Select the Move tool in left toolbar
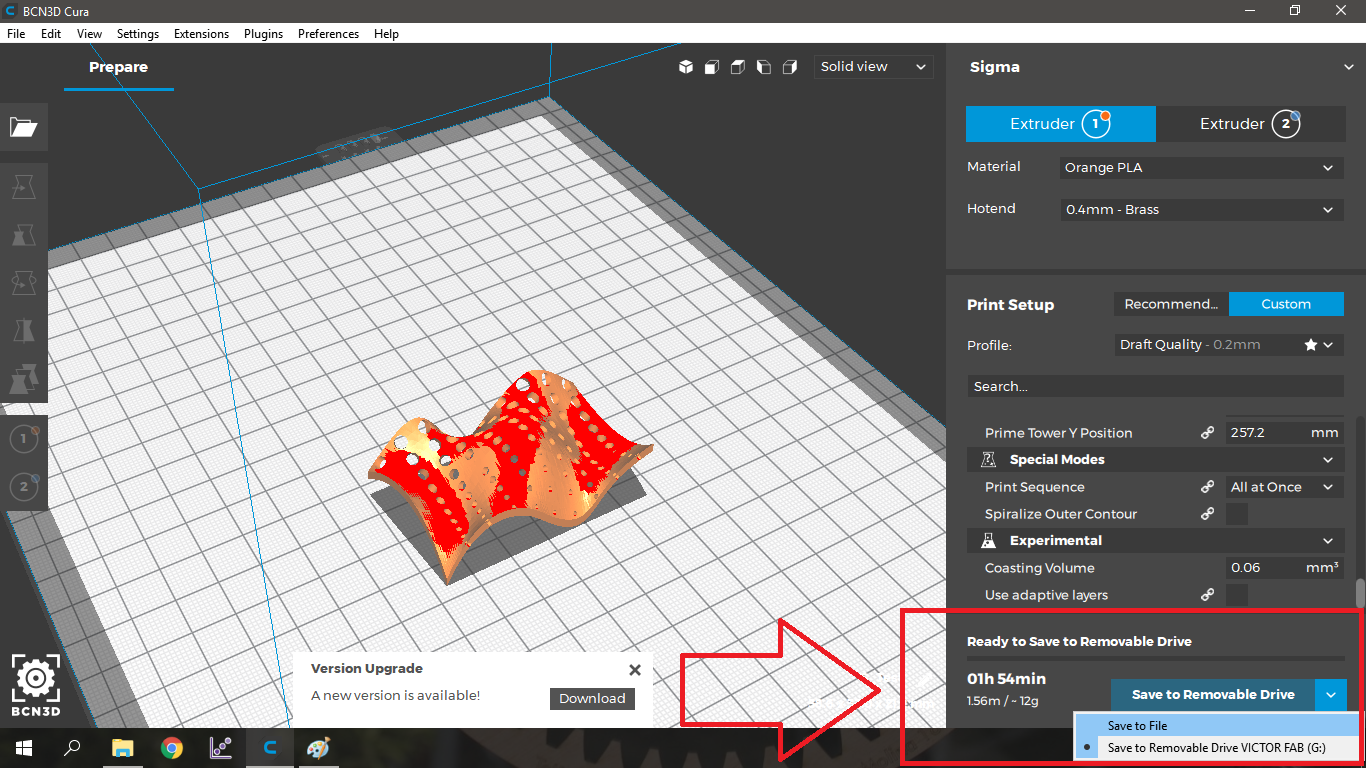Viewport: 1366px width, 768px height. coord(23,186)
